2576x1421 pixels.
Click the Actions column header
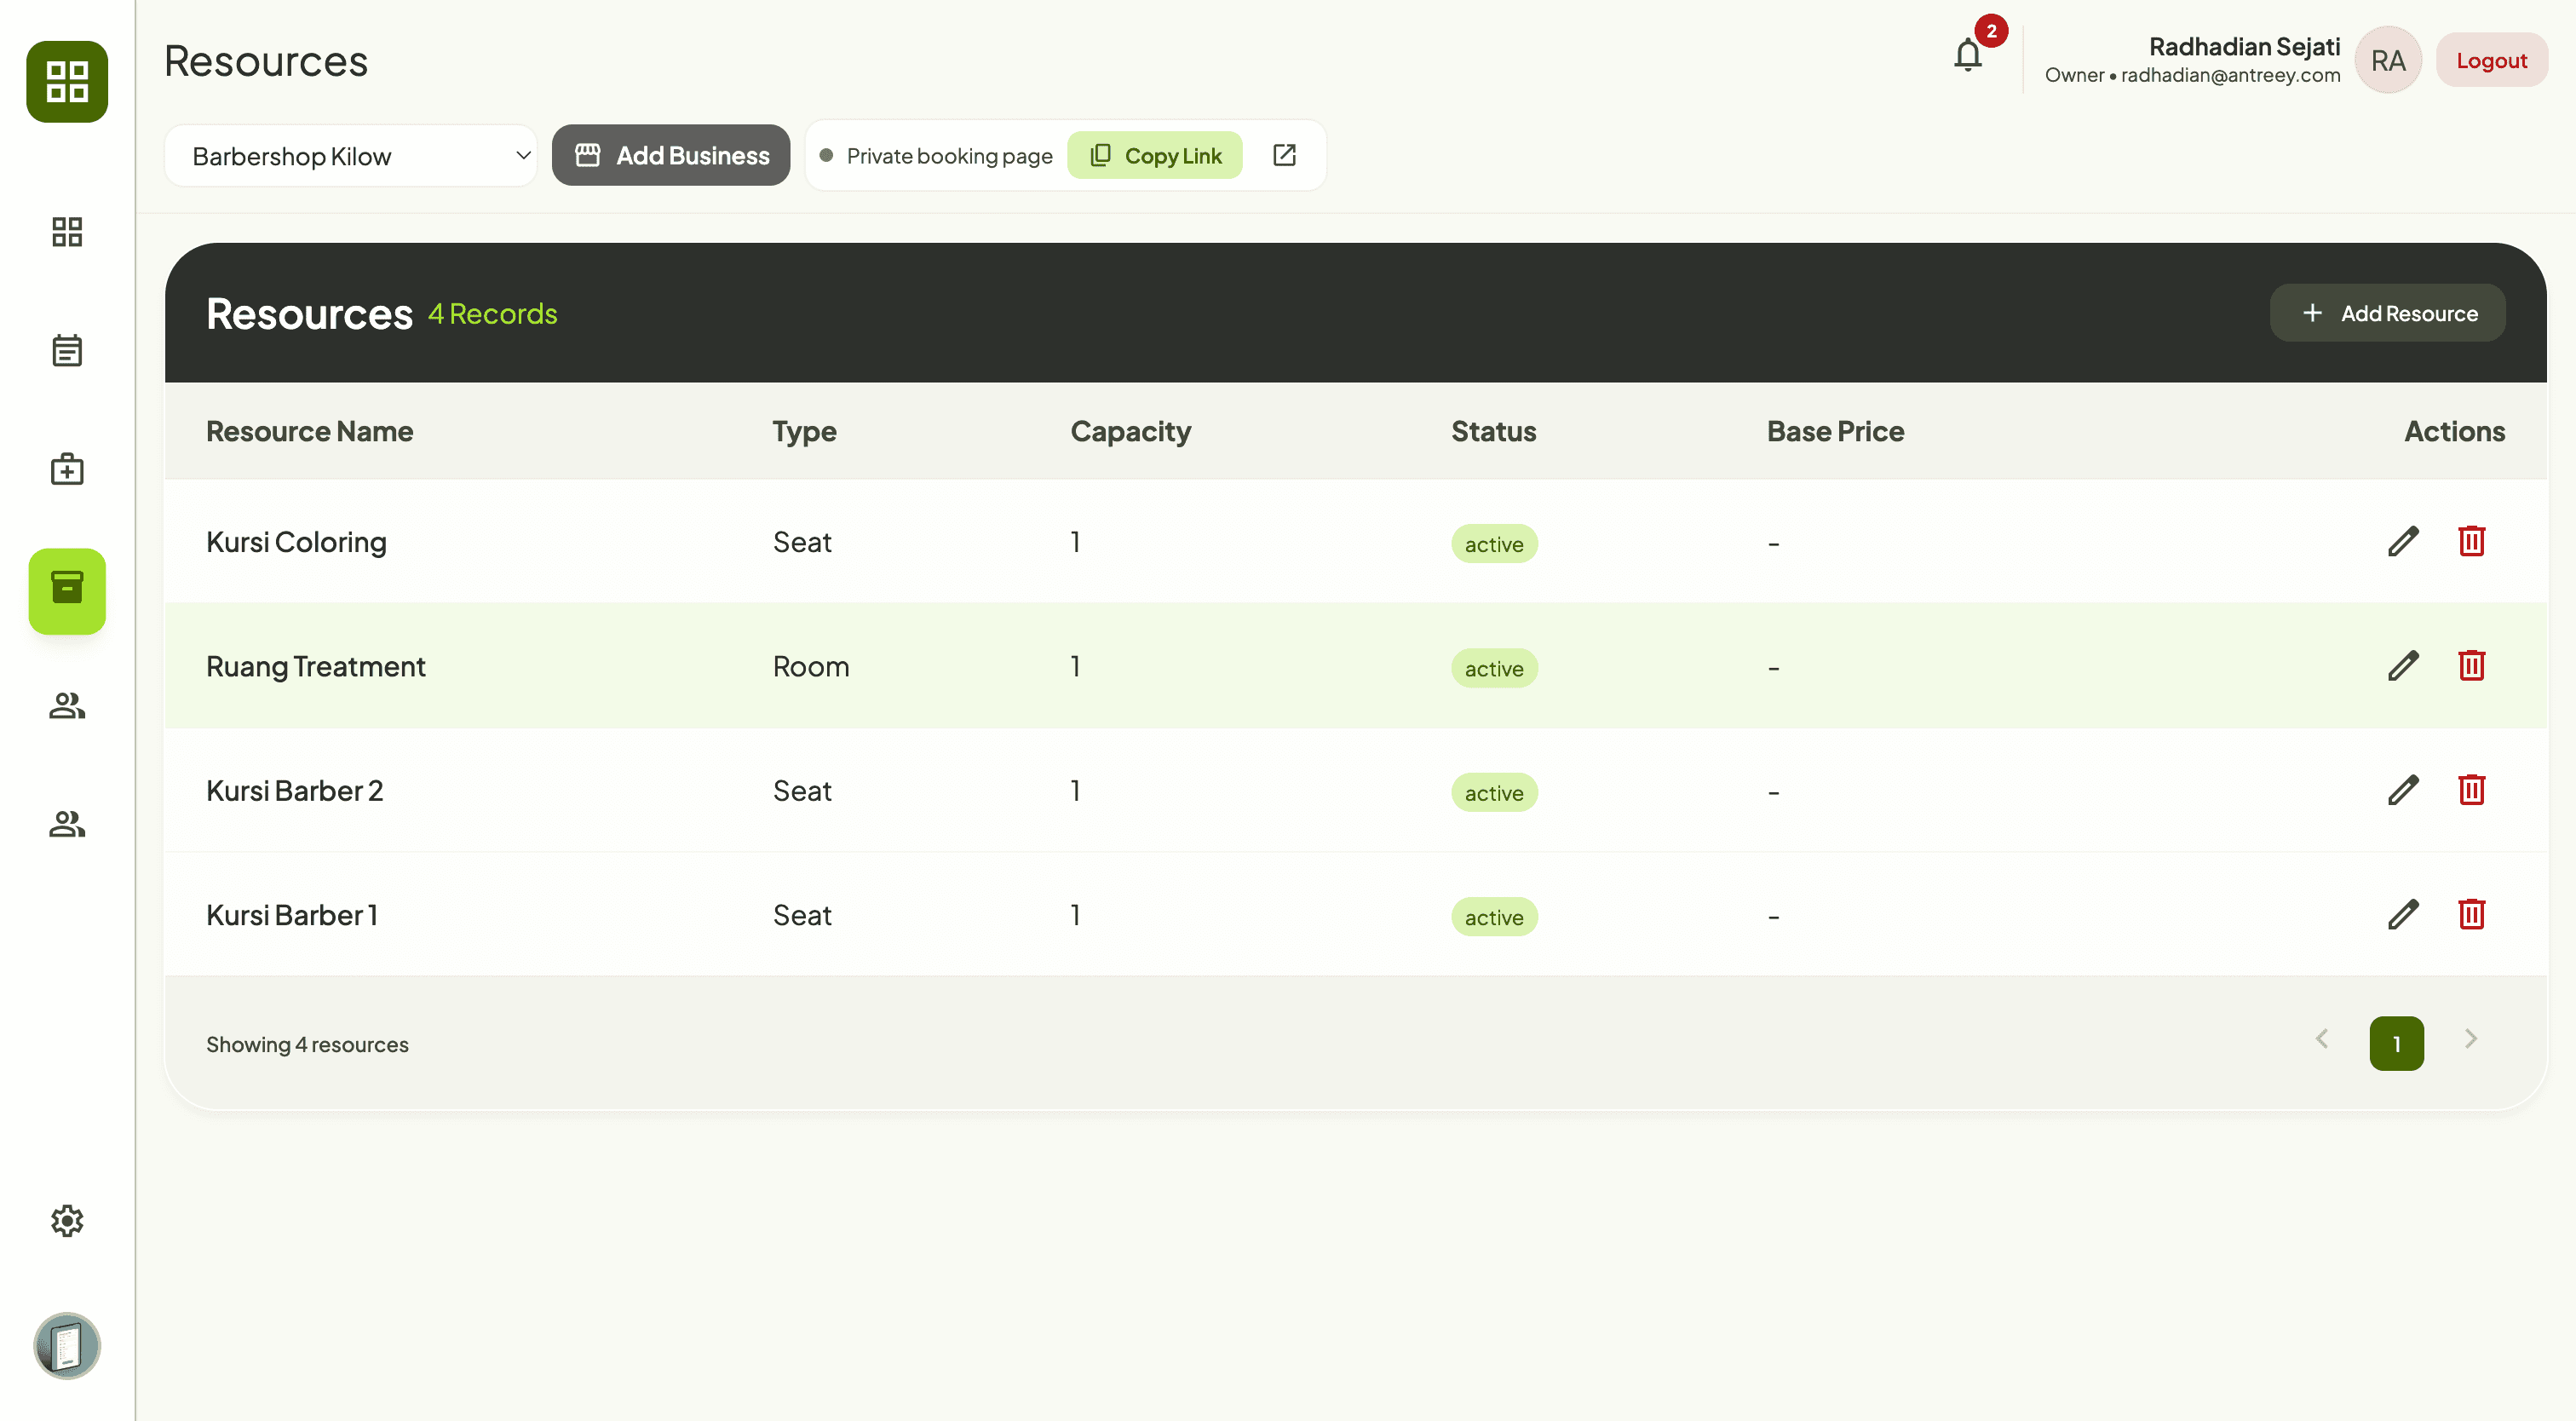[2454, 431]
